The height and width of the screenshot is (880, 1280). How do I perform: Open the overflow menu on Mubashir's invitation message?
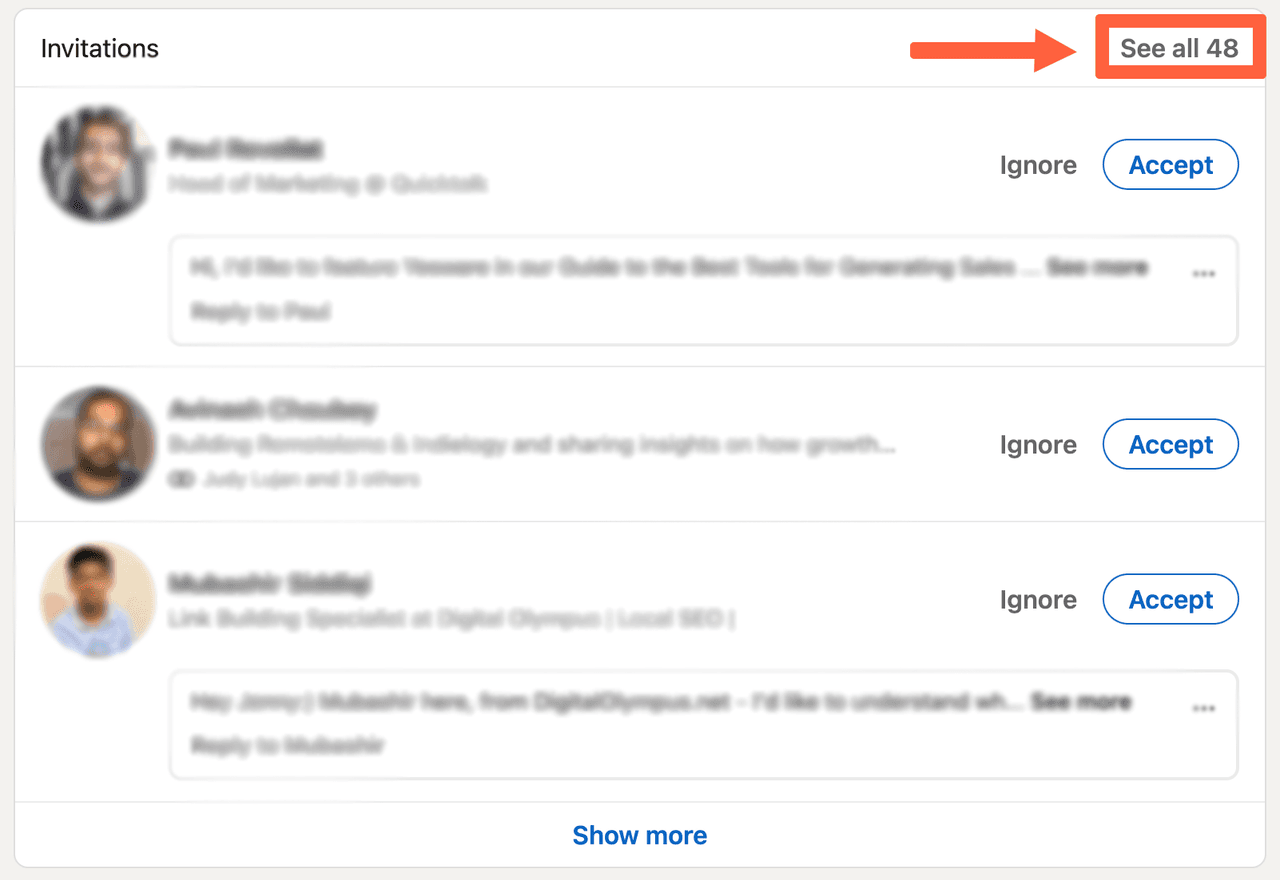pyautogui.click(x=1204, y=707)
